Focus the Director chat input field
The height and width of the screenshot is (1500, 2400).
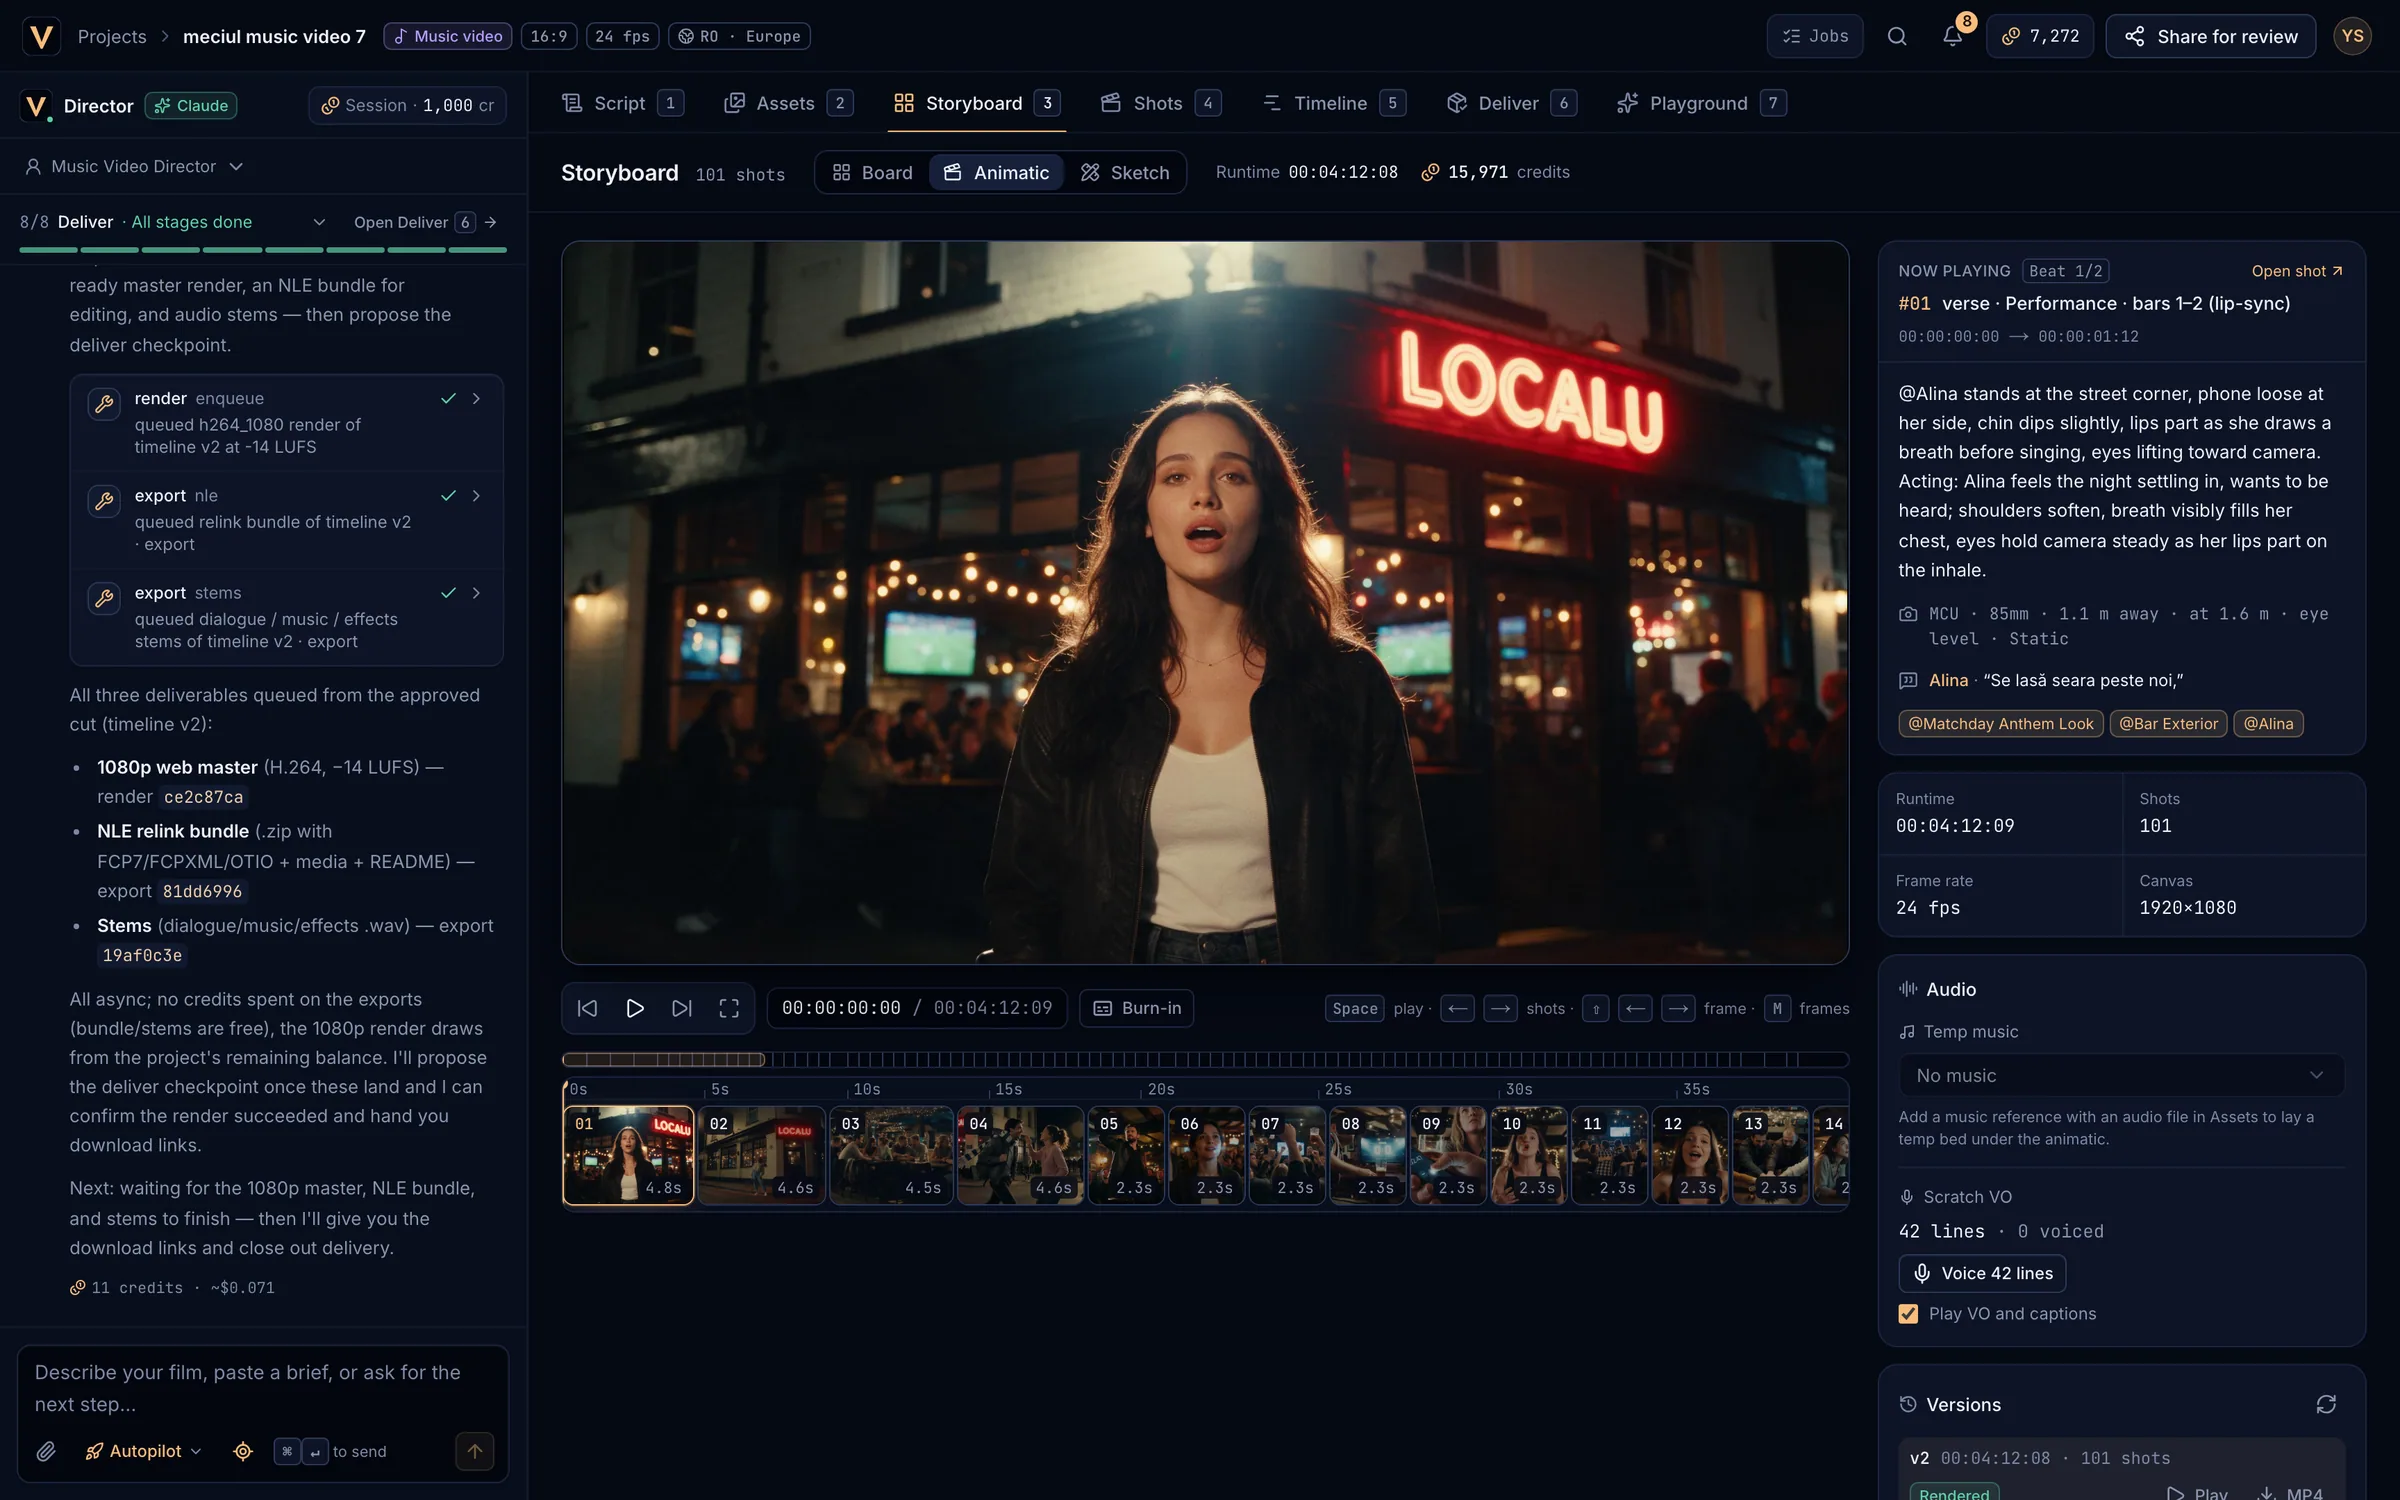(x=263, y=1388)
